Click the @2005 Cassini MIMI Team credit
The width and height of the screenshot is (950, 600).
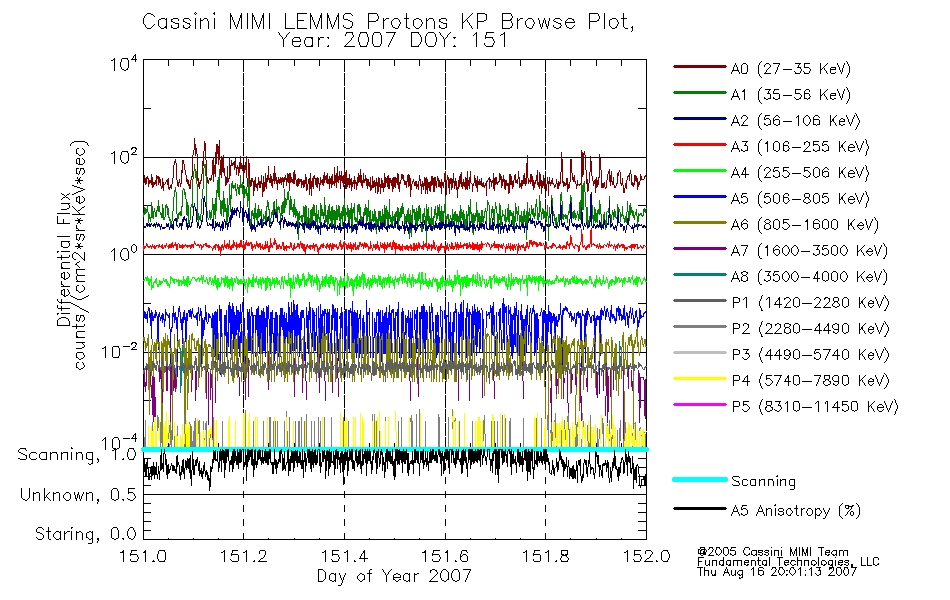click(x=772, y=552)
